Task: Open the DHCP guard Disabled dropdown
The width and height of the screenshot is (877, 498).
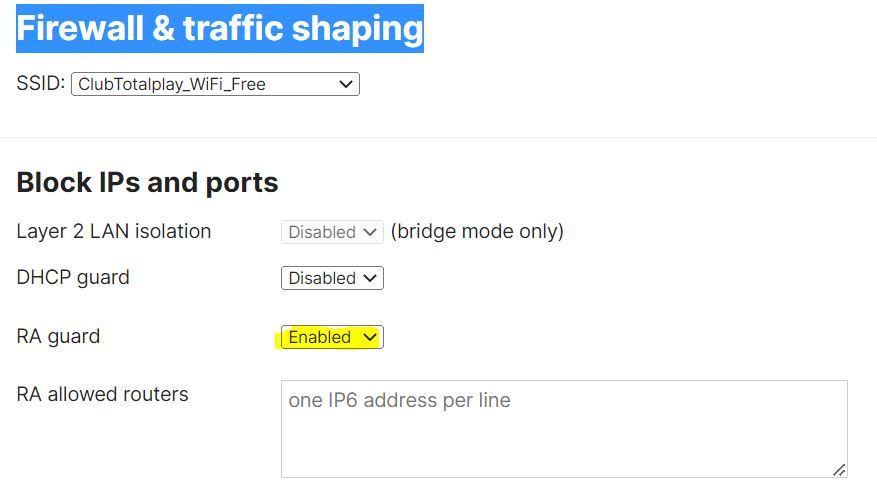Action: (332, 278)
